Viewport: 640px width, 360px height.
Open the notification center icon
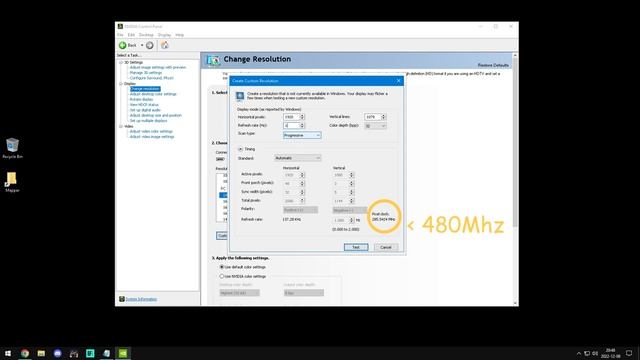(x=629, y=353)
